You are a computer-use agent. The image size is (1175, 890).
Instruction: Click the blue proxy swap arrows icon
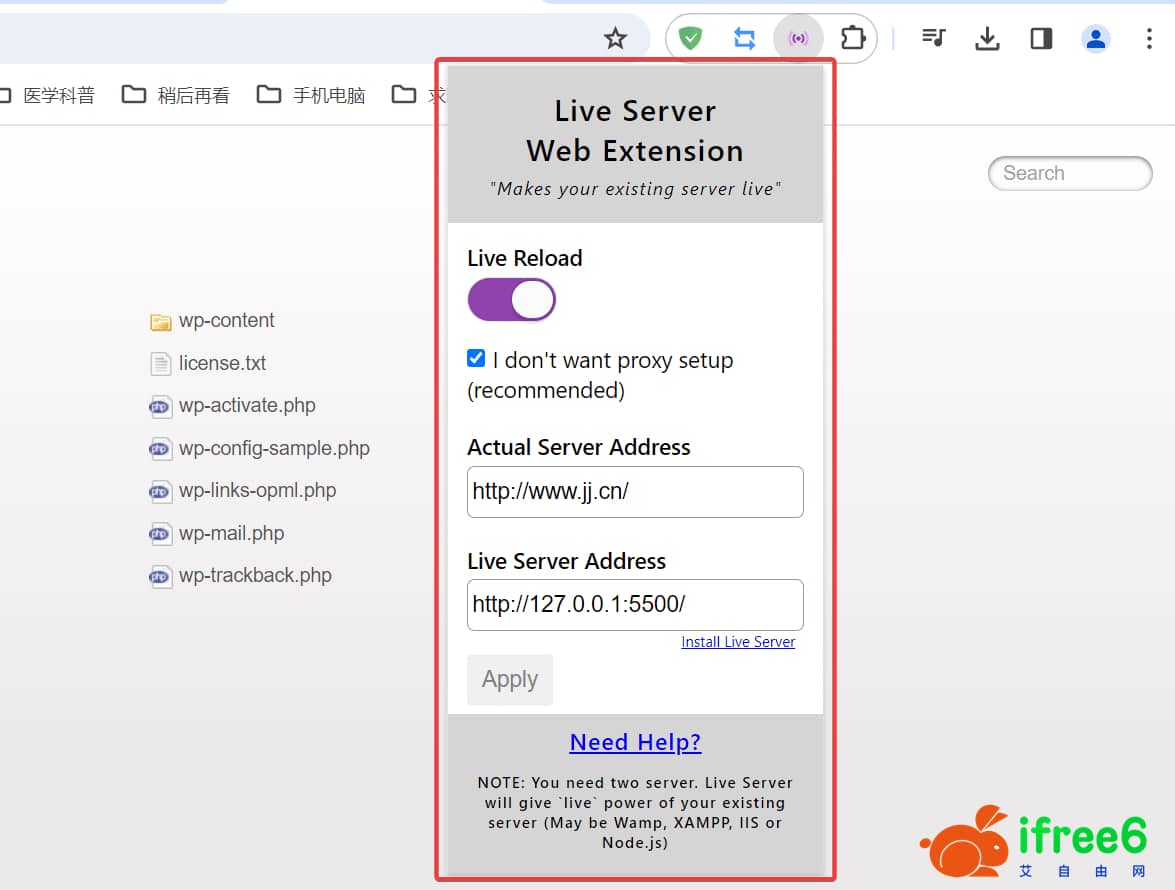click(x=744, y=38)
